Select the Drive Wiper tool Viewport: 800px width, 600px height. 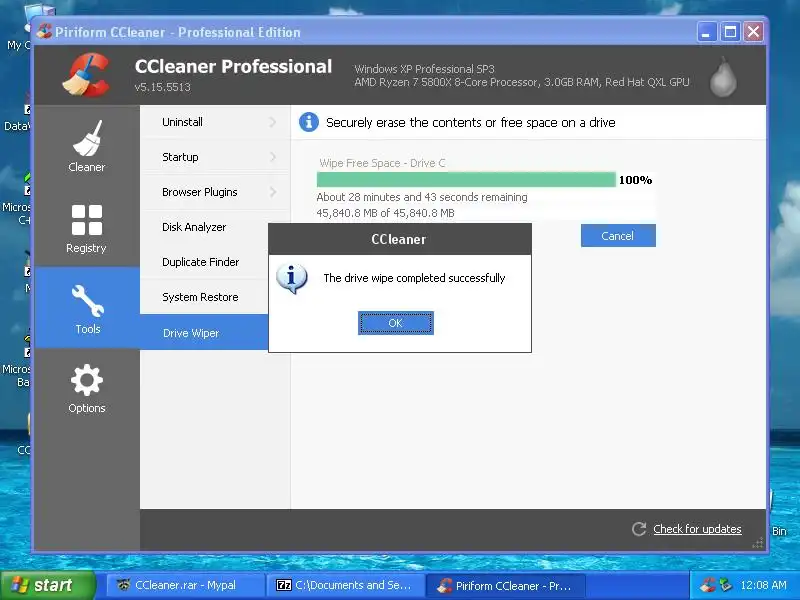204,333
